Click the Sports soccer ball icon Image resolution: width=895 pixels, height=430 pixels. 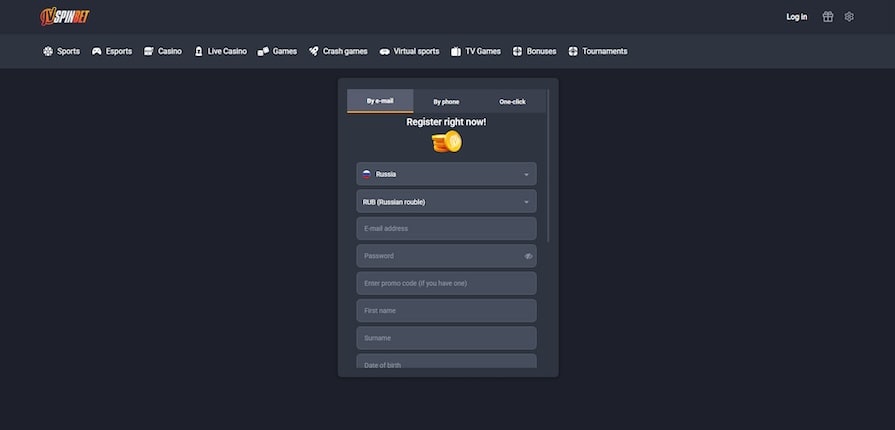click(48, 51)
